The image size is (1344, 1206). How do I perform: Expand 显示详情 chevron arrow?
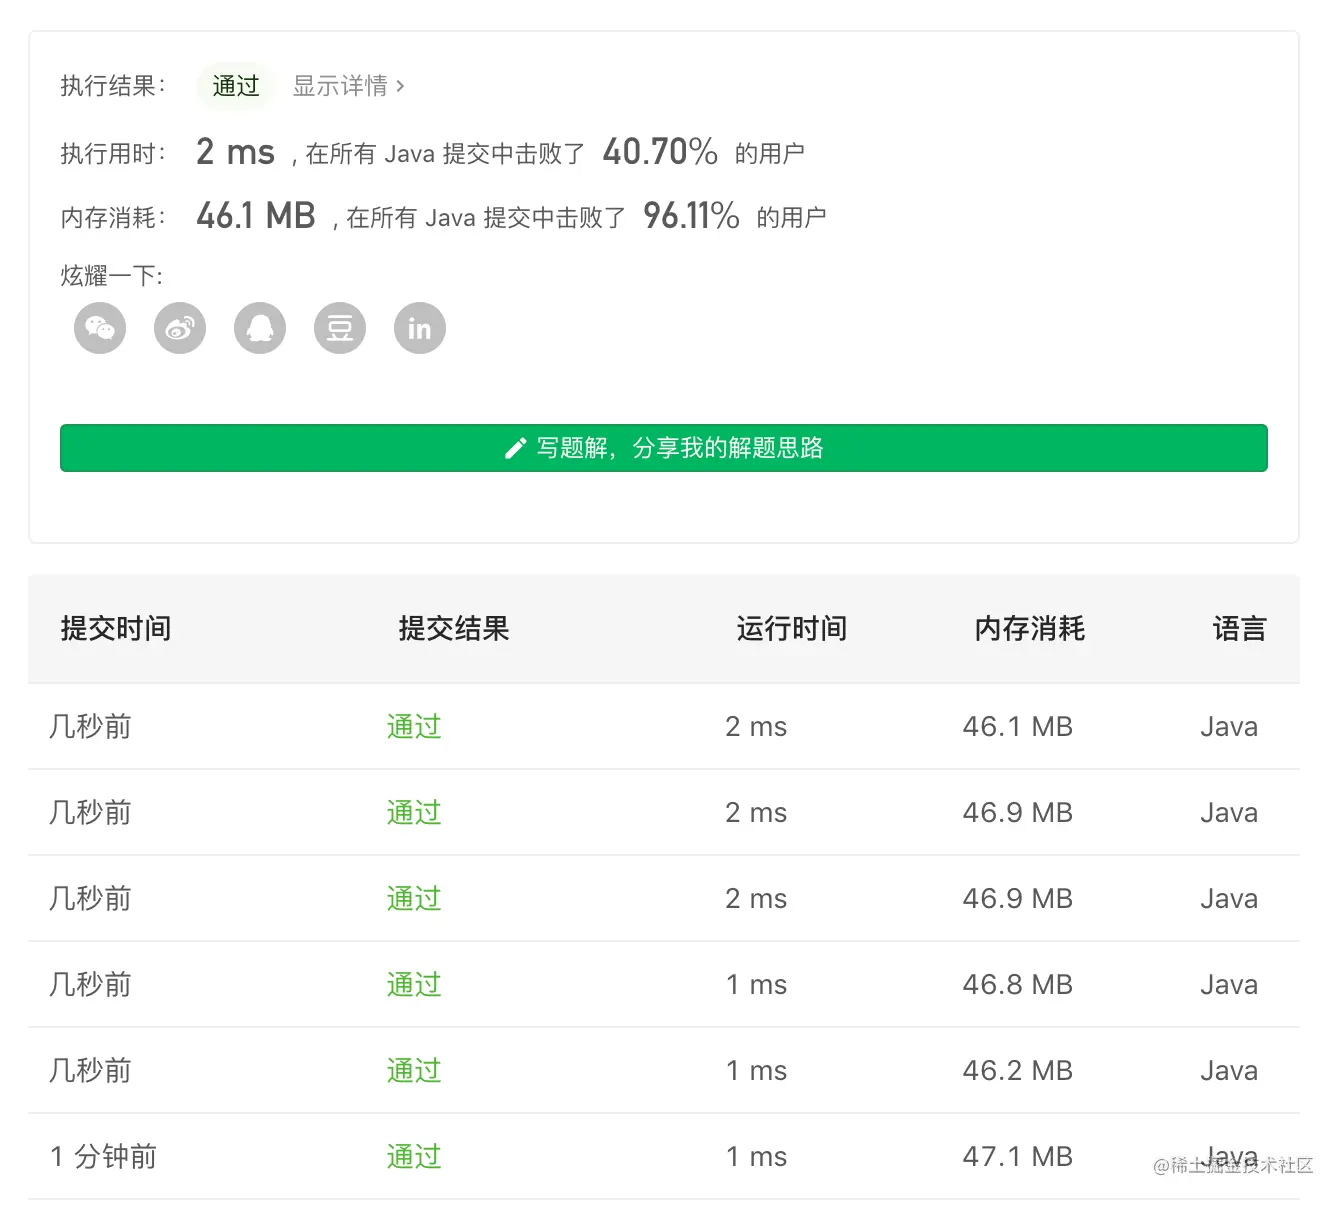click(x=400, y=86)
